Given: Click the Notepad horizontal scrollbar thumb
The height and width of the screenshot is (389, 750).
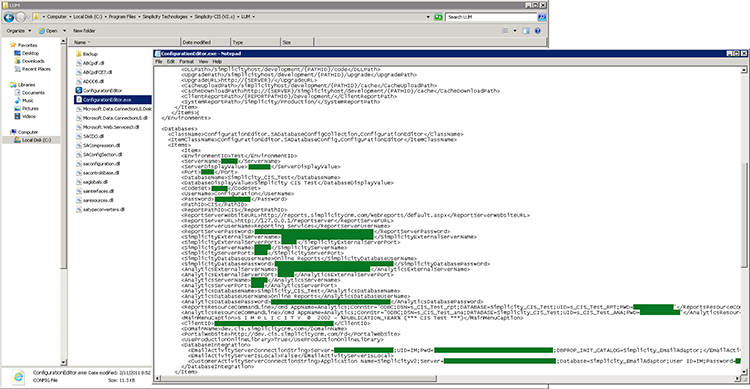Looking at the screenshot, I should pos(299,378).
